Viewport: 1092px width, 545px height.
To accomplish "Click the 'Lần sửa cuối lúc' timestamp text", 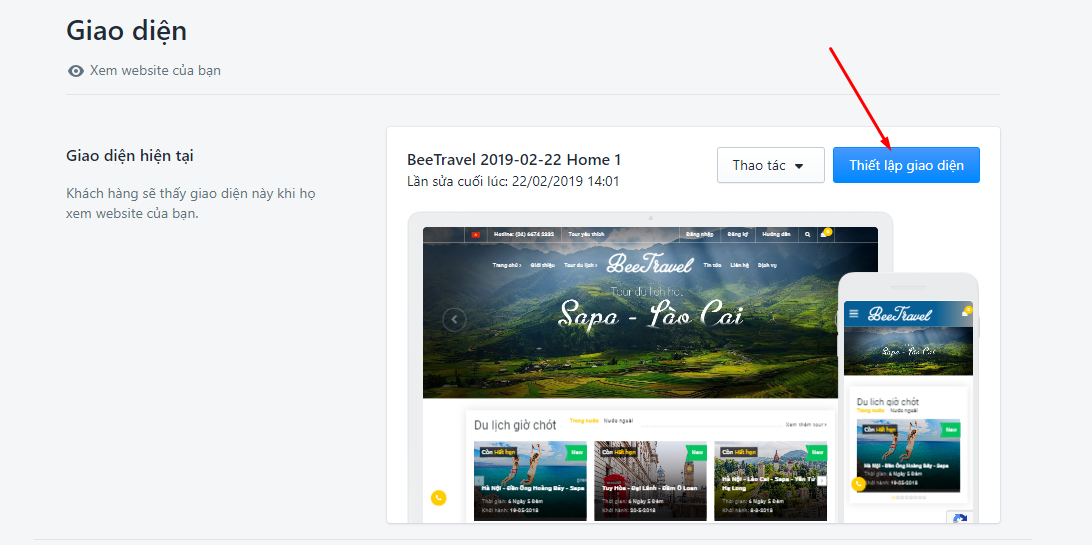I will click(x=513, y=182).
